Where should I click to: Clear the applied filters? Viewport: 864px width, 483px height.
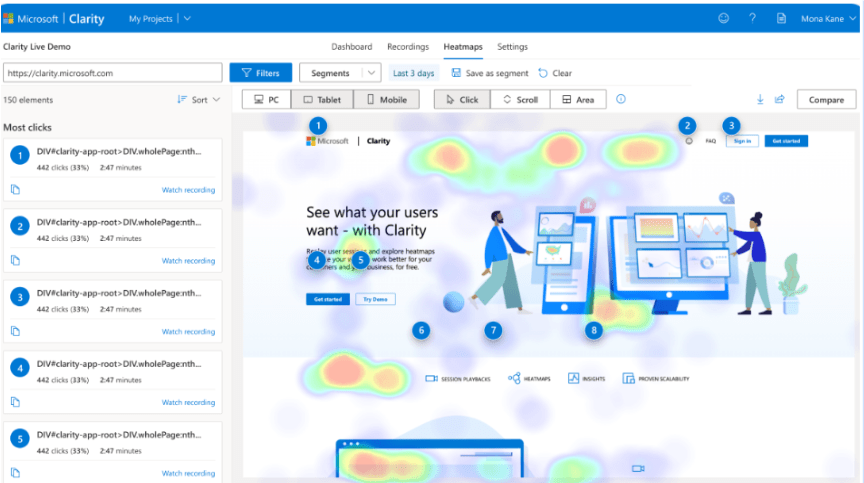coord(555,73)
